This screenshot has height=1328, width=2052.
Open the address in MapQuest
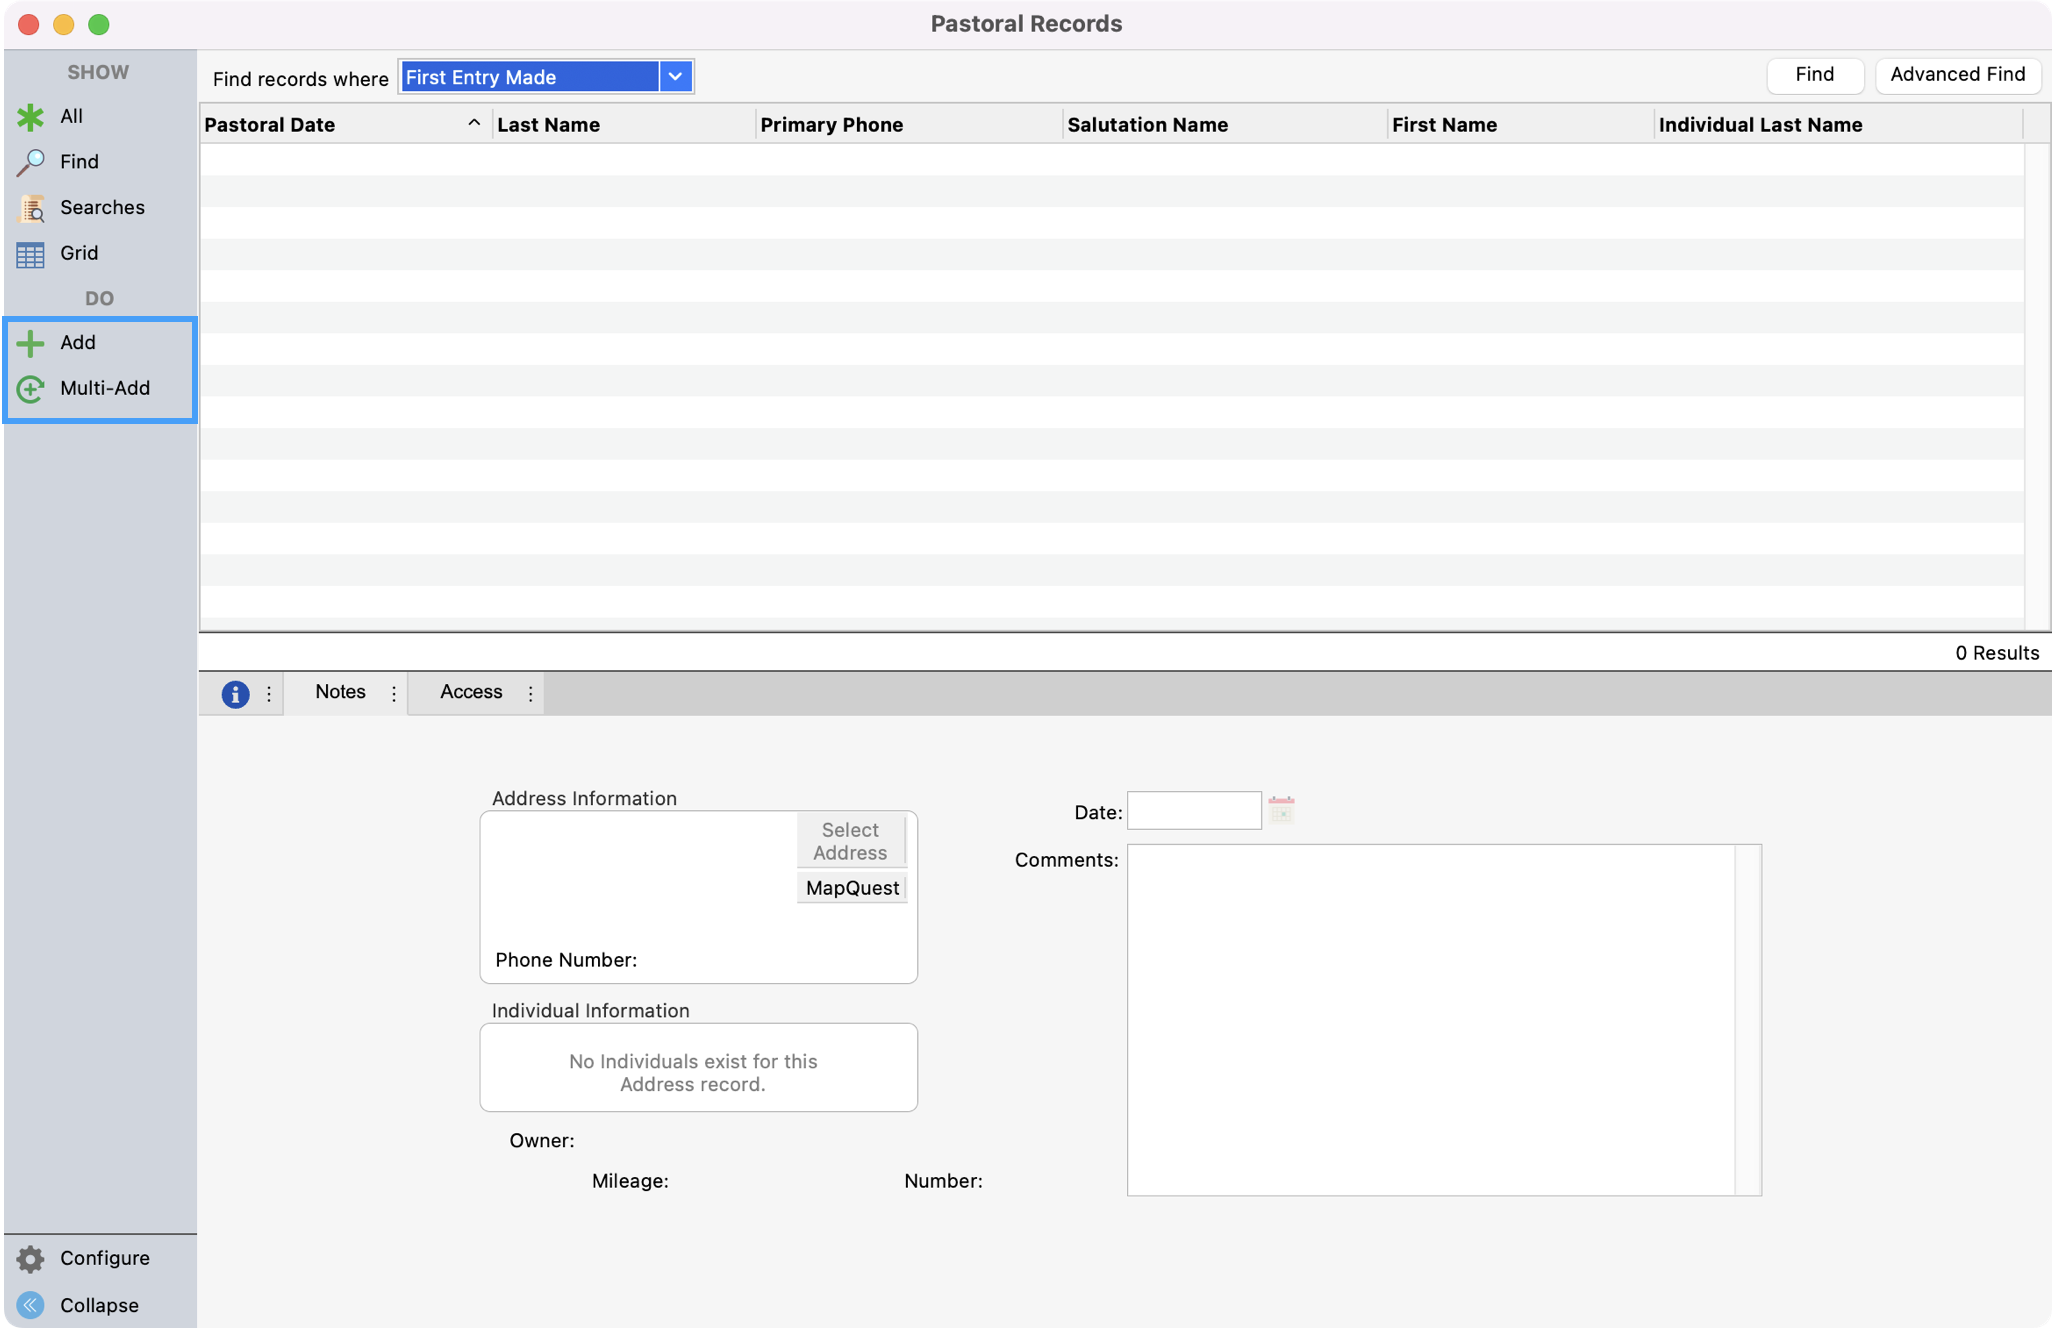tap(851, 887)
